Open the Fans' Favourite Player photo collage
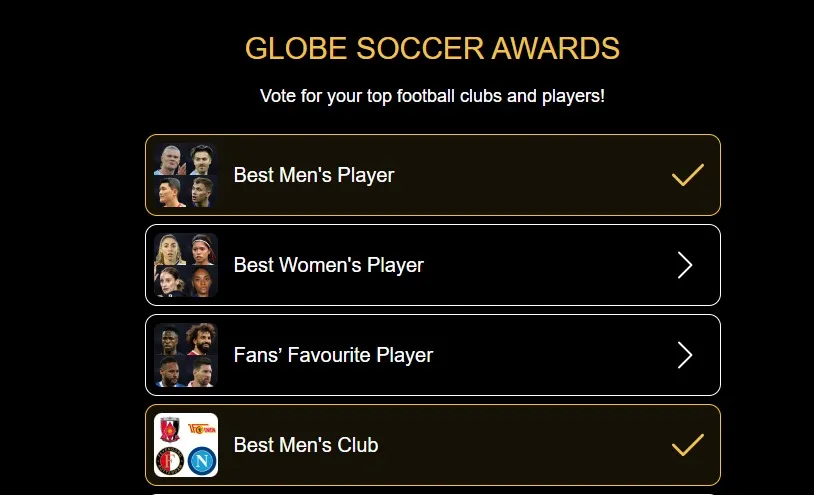The height and width of the screenshot is (495, 814). pos(186,355)
